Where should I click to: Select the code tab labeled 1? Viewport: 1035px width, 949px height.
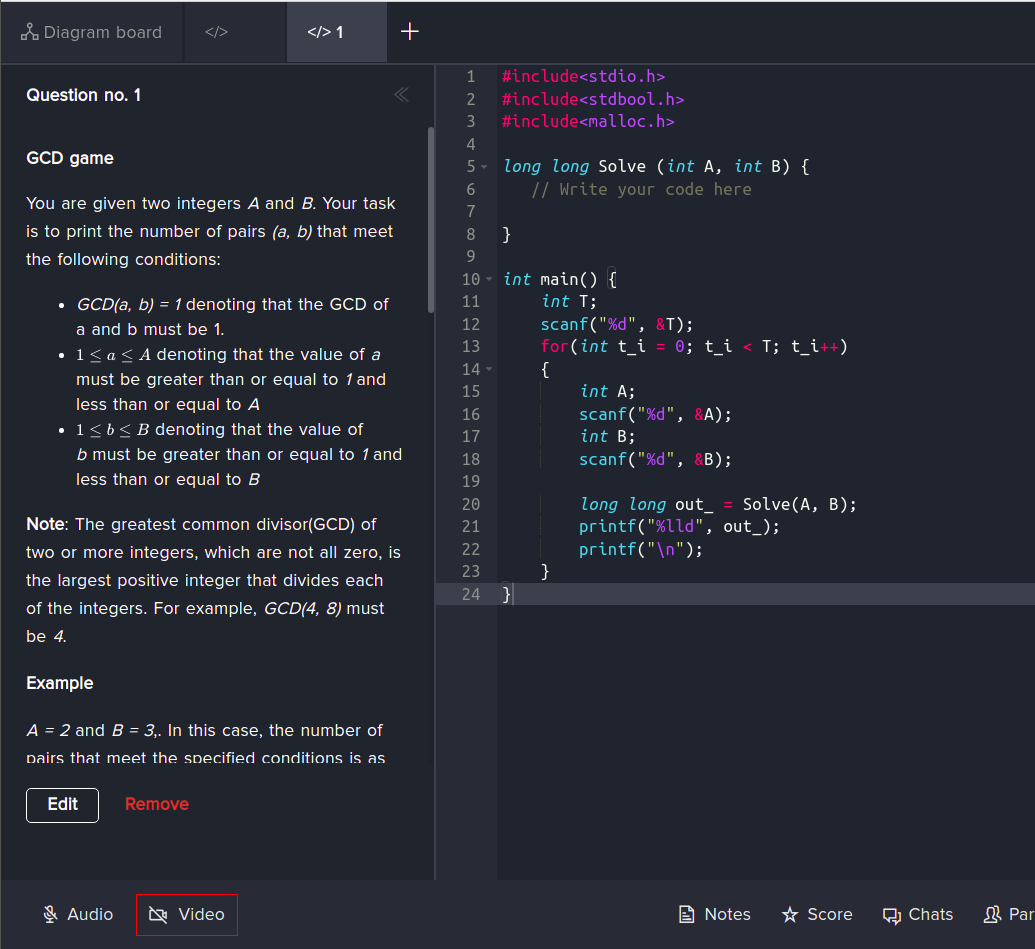[x=326, y=32]
